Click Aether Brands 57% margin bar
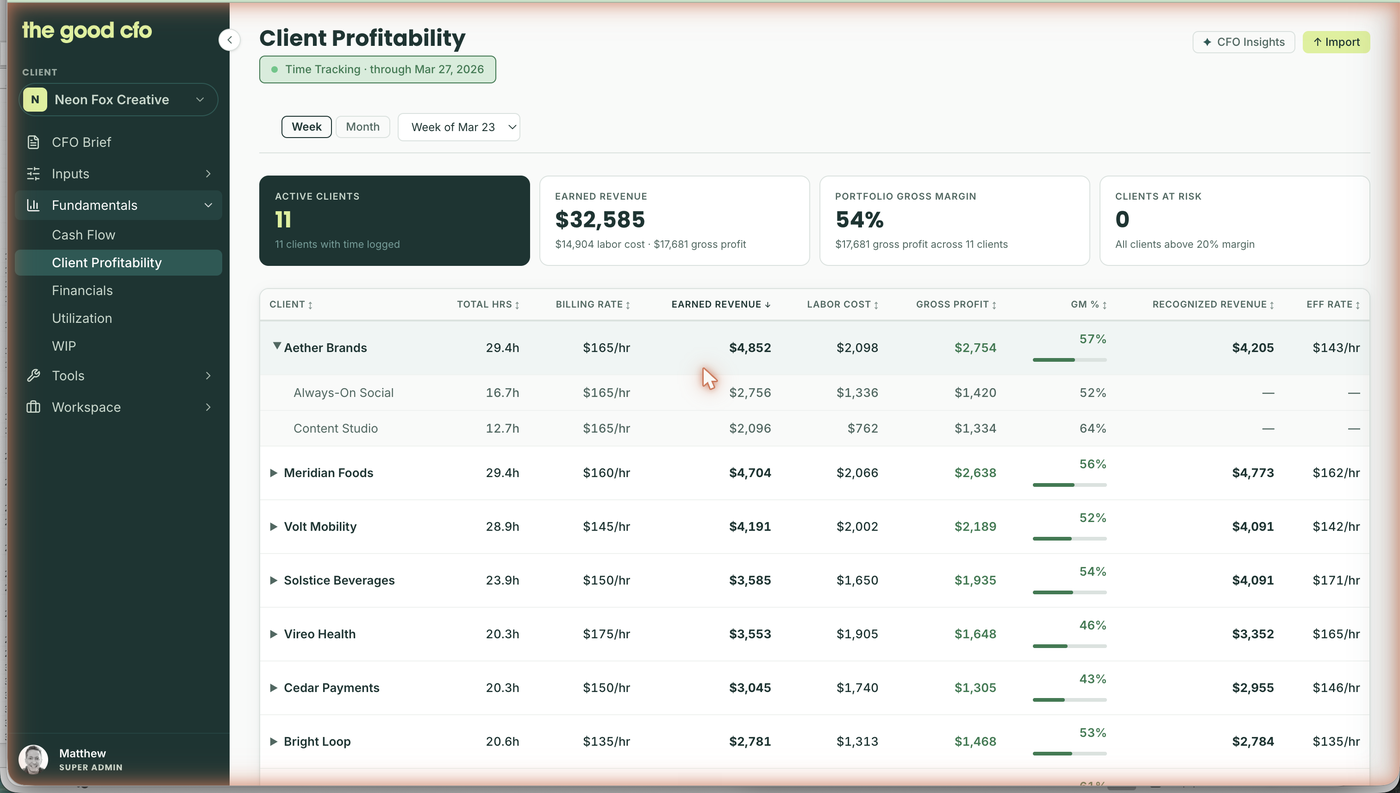Image resolution: width=1400 pixels, height=793 pixels. click(x=1069, y=359)
